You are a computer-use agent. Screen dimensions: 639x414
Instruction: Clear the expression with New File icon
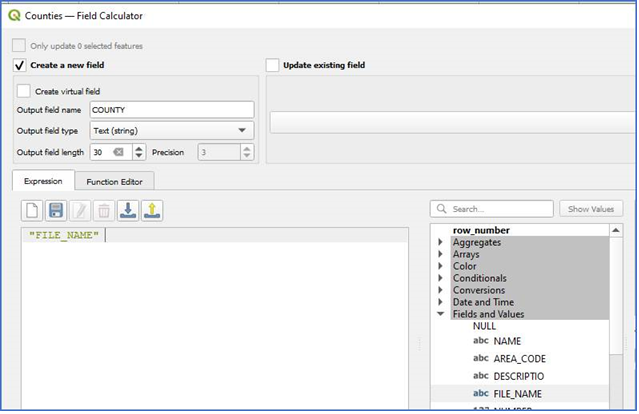32,211
